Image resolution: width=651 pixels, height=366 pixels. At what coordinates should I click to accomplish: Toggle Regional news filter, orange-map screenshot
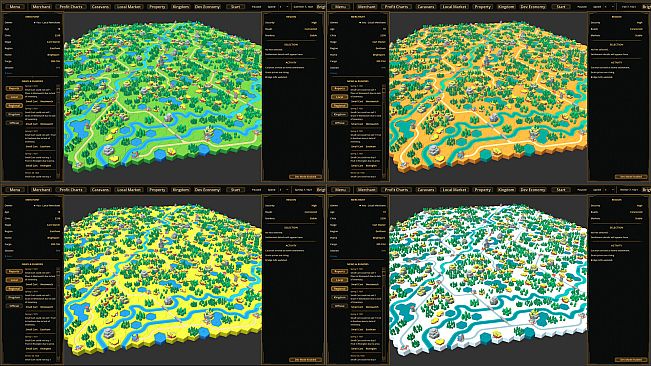pyautogui.click(x=339, y=106)
